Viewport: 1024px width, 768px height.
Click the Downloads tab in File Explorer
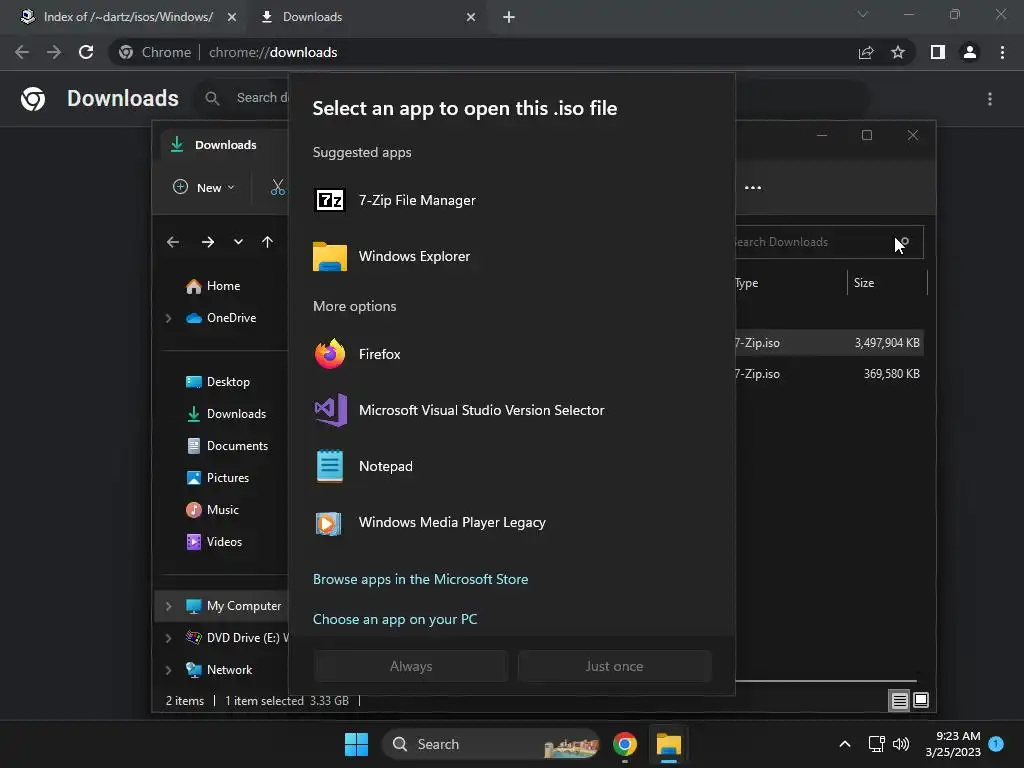(223, 145)
